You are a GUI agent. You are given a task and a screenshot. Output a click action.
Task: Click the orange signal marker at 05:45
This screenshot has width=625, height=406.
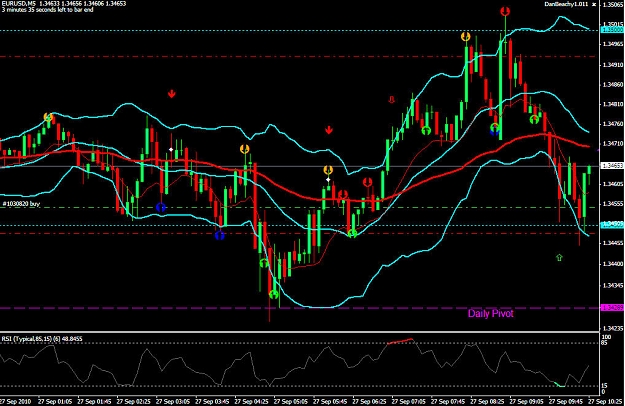coord(328,171)
